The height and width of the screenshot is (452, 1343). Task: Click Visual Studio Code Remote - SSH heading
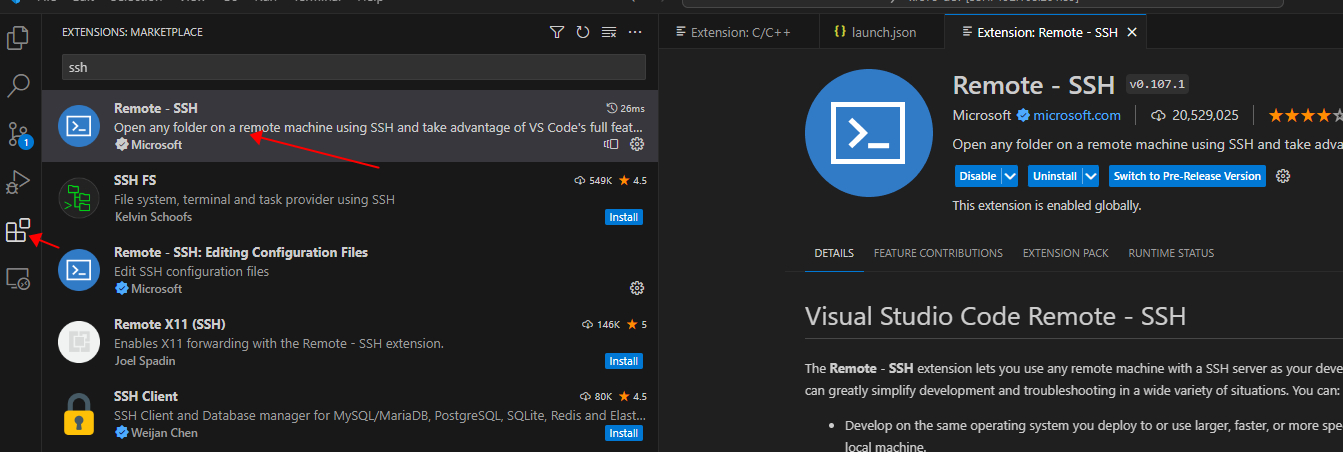995,317
